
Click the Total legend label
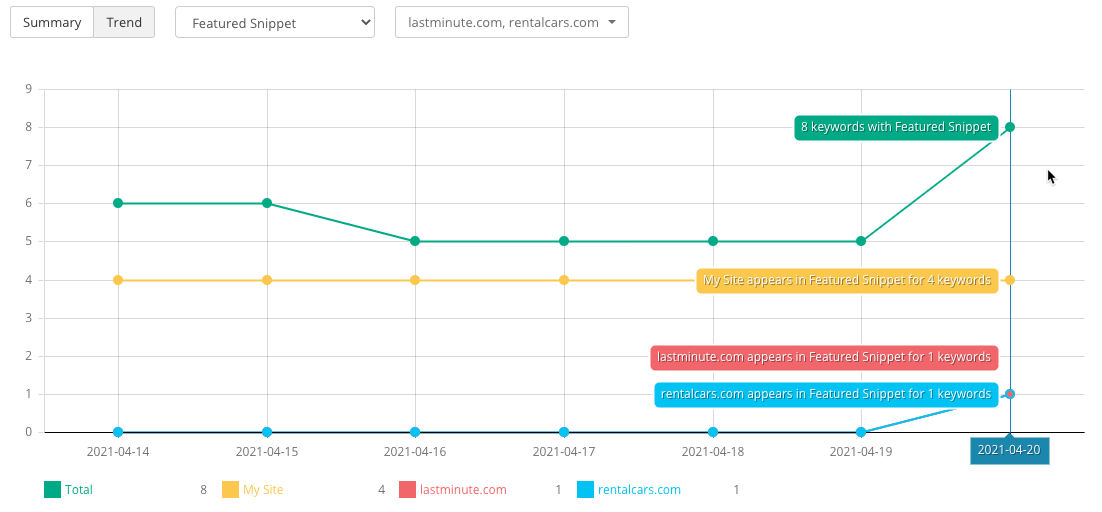(x=79, y=490)
